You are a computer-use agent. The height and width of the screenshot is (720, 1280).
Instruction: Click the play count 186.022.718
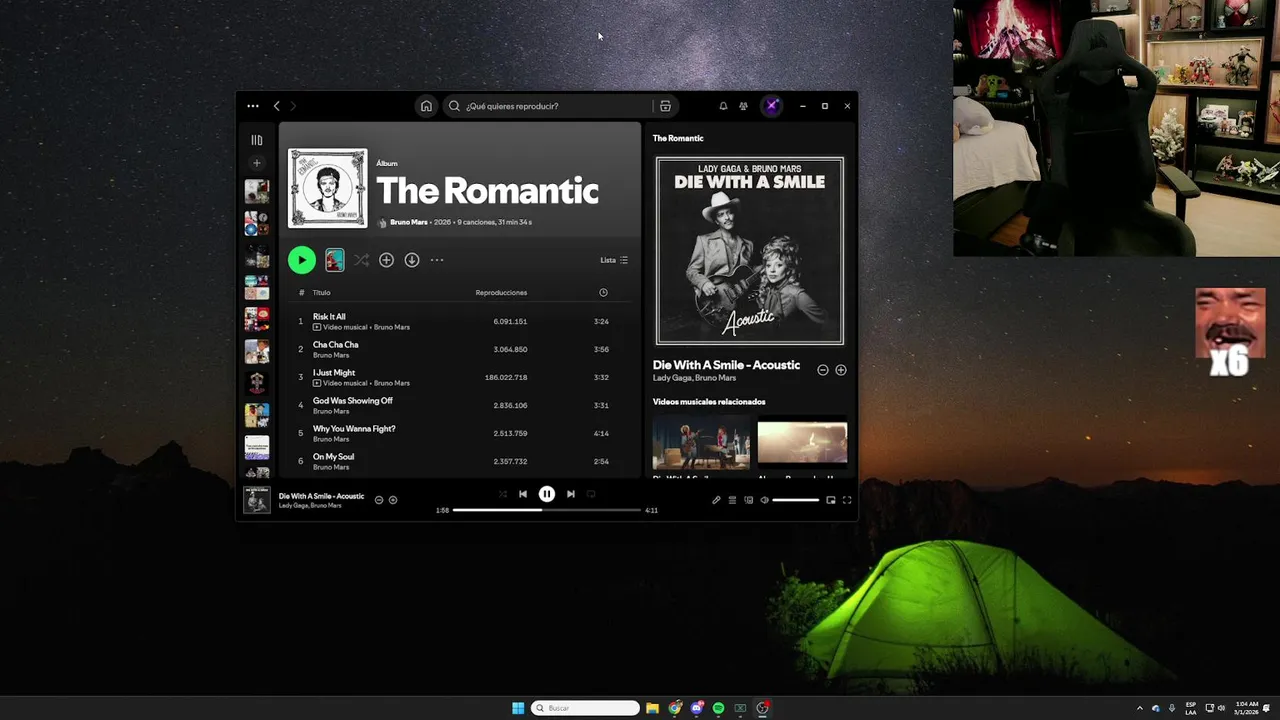point(506,378)
